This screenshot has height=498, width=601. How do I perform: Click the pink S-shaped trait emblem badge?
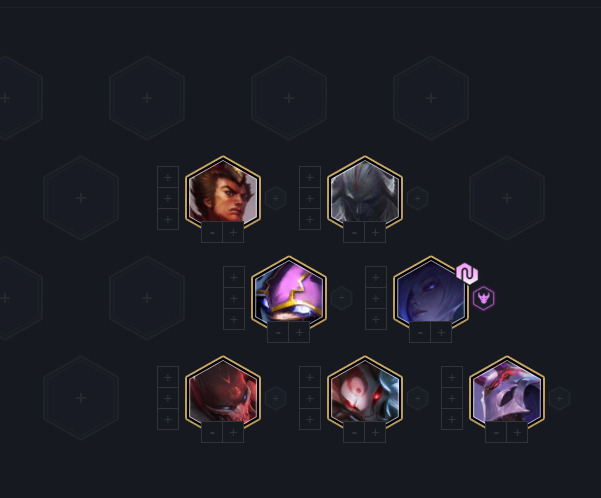[x=467, y=274]
